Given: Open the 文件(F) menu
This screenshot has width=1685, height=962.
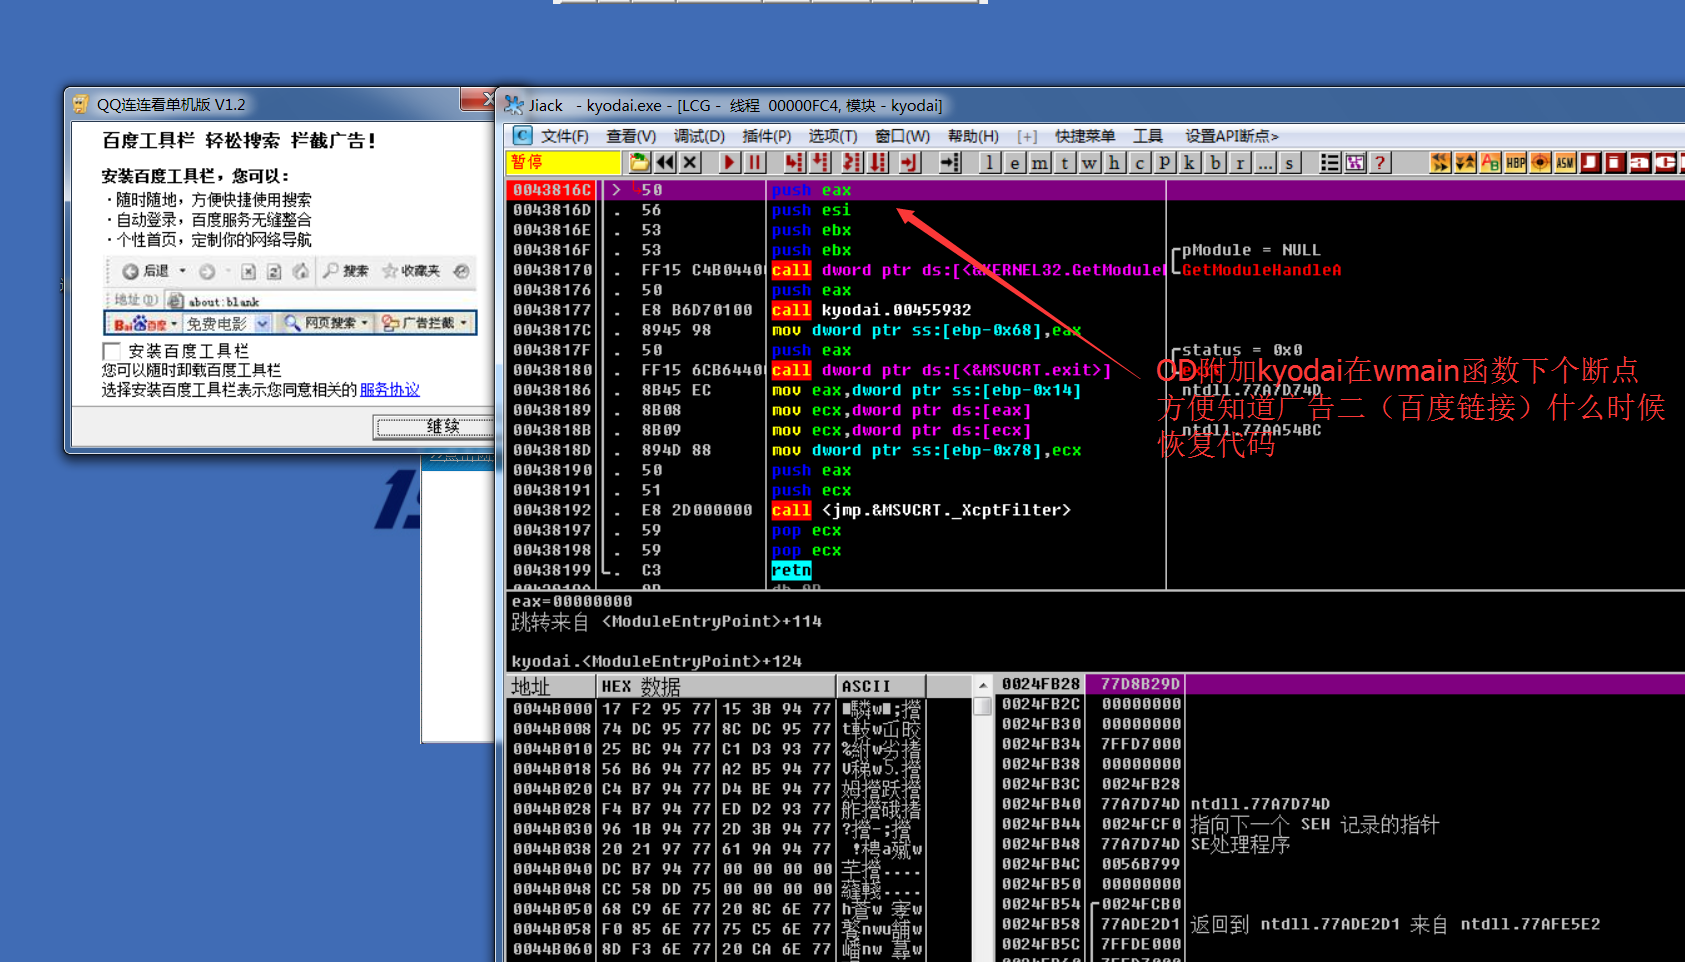Looking at the screenshot, I should 565,136.
